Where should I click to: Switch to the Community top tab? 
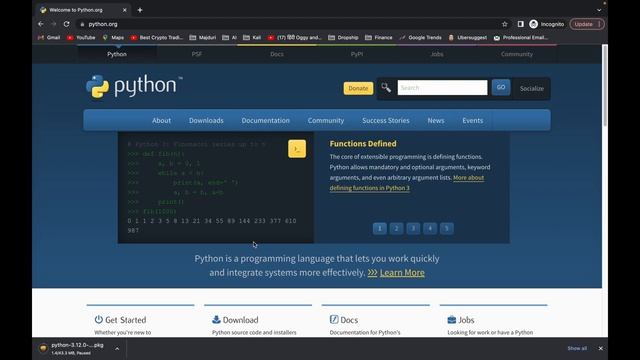[517, 54]
